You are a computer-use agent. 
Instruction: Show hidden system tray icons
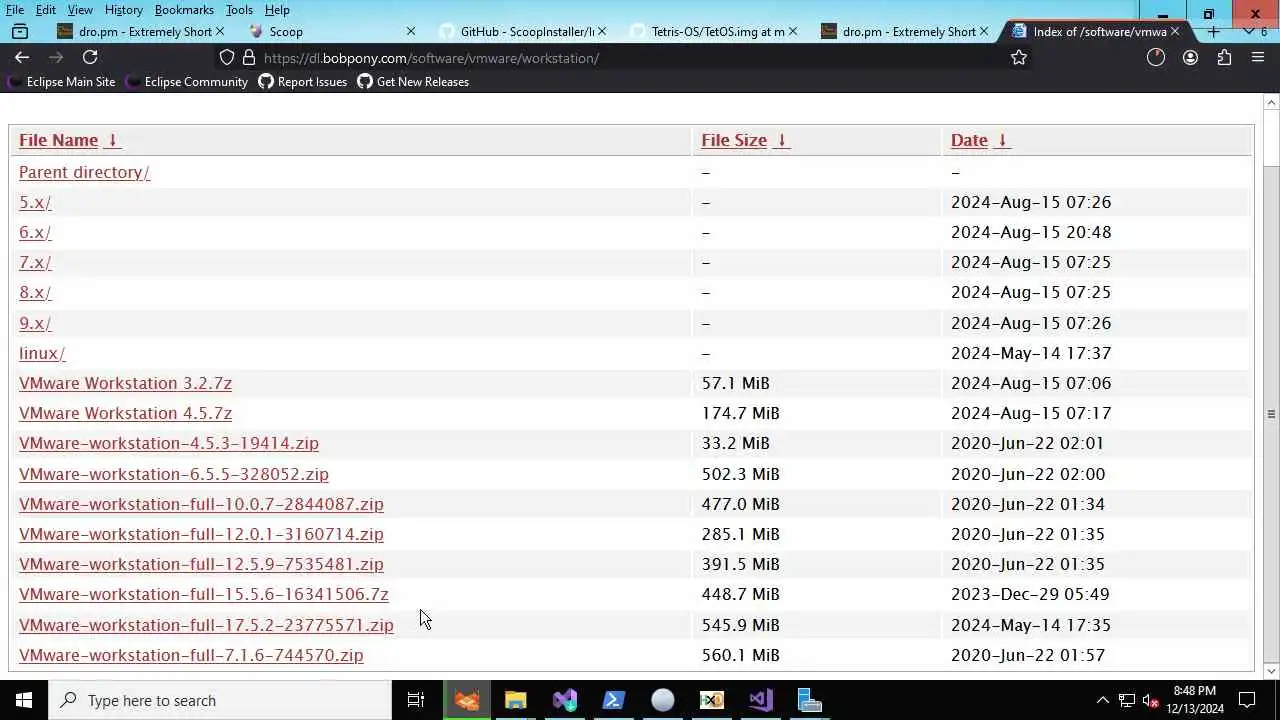point(1103,700)
